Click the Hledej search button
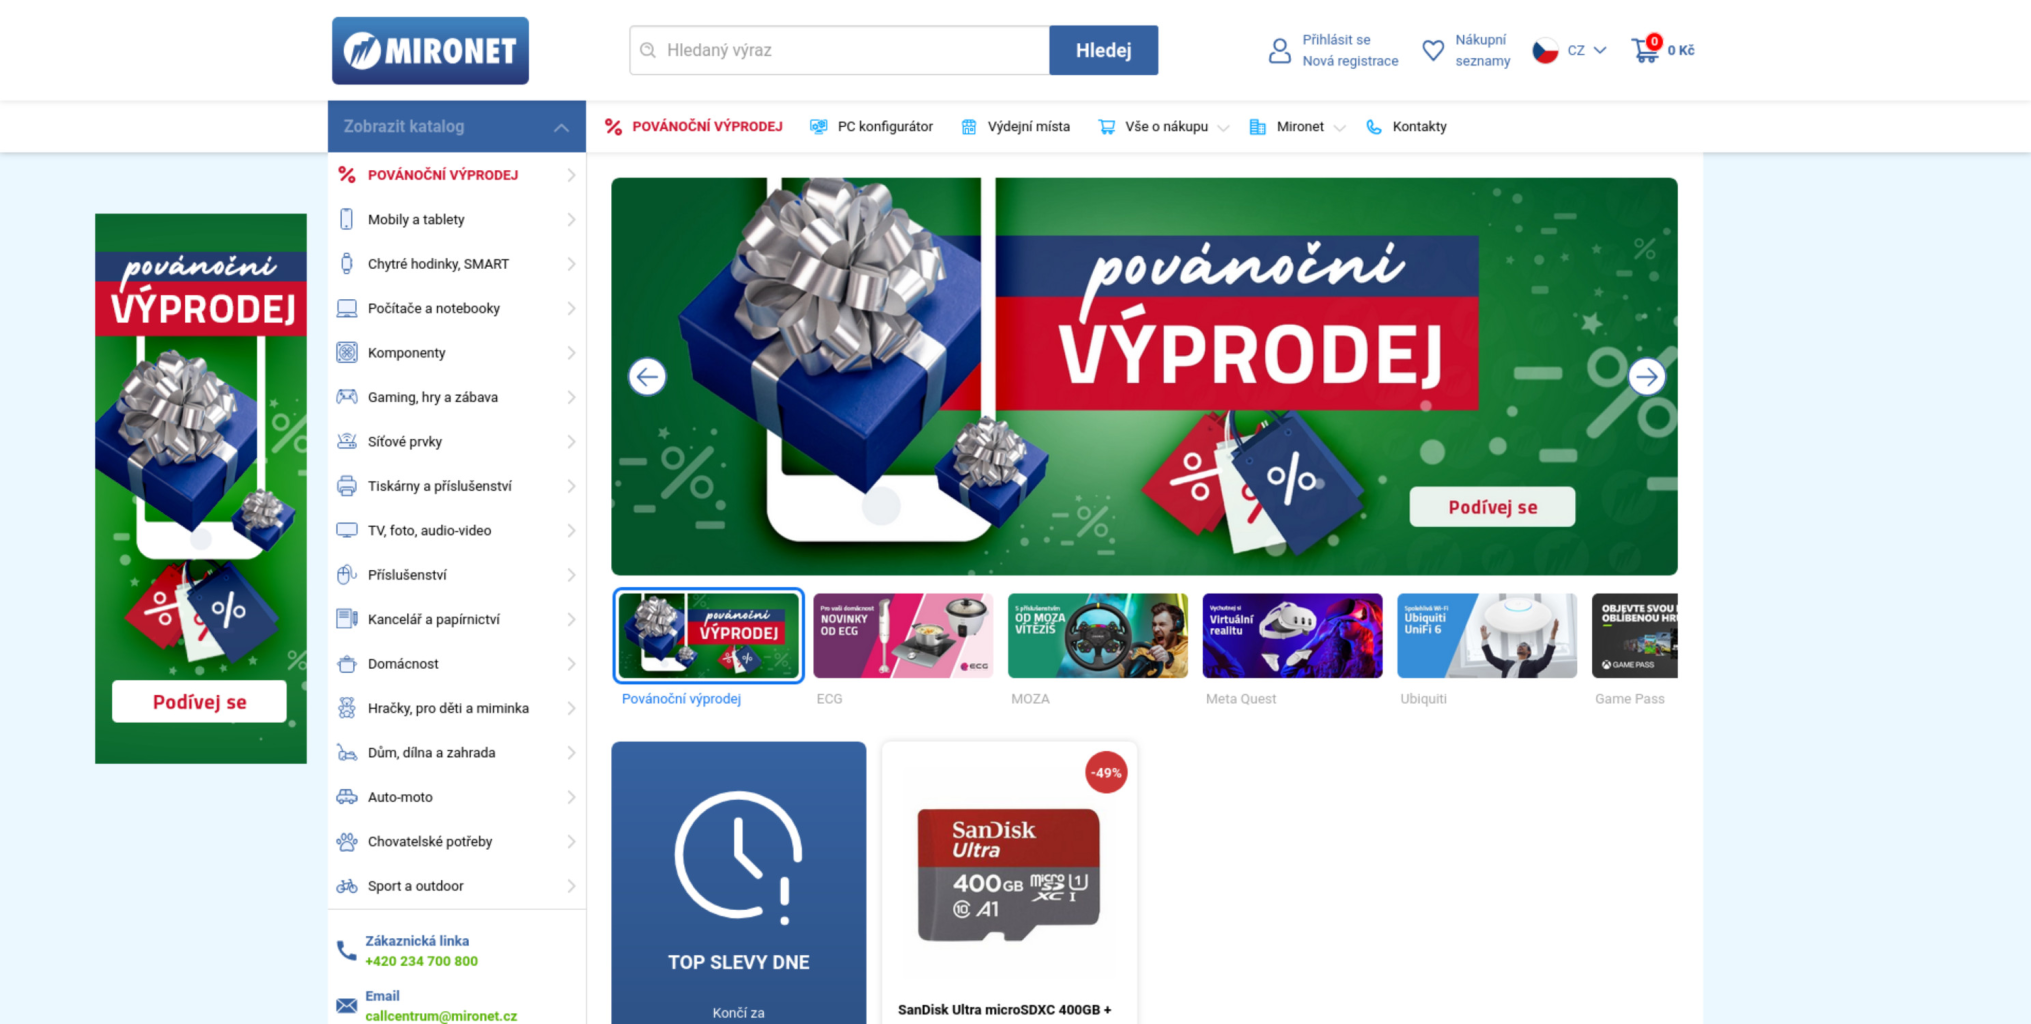 (x=1103, y=50)
